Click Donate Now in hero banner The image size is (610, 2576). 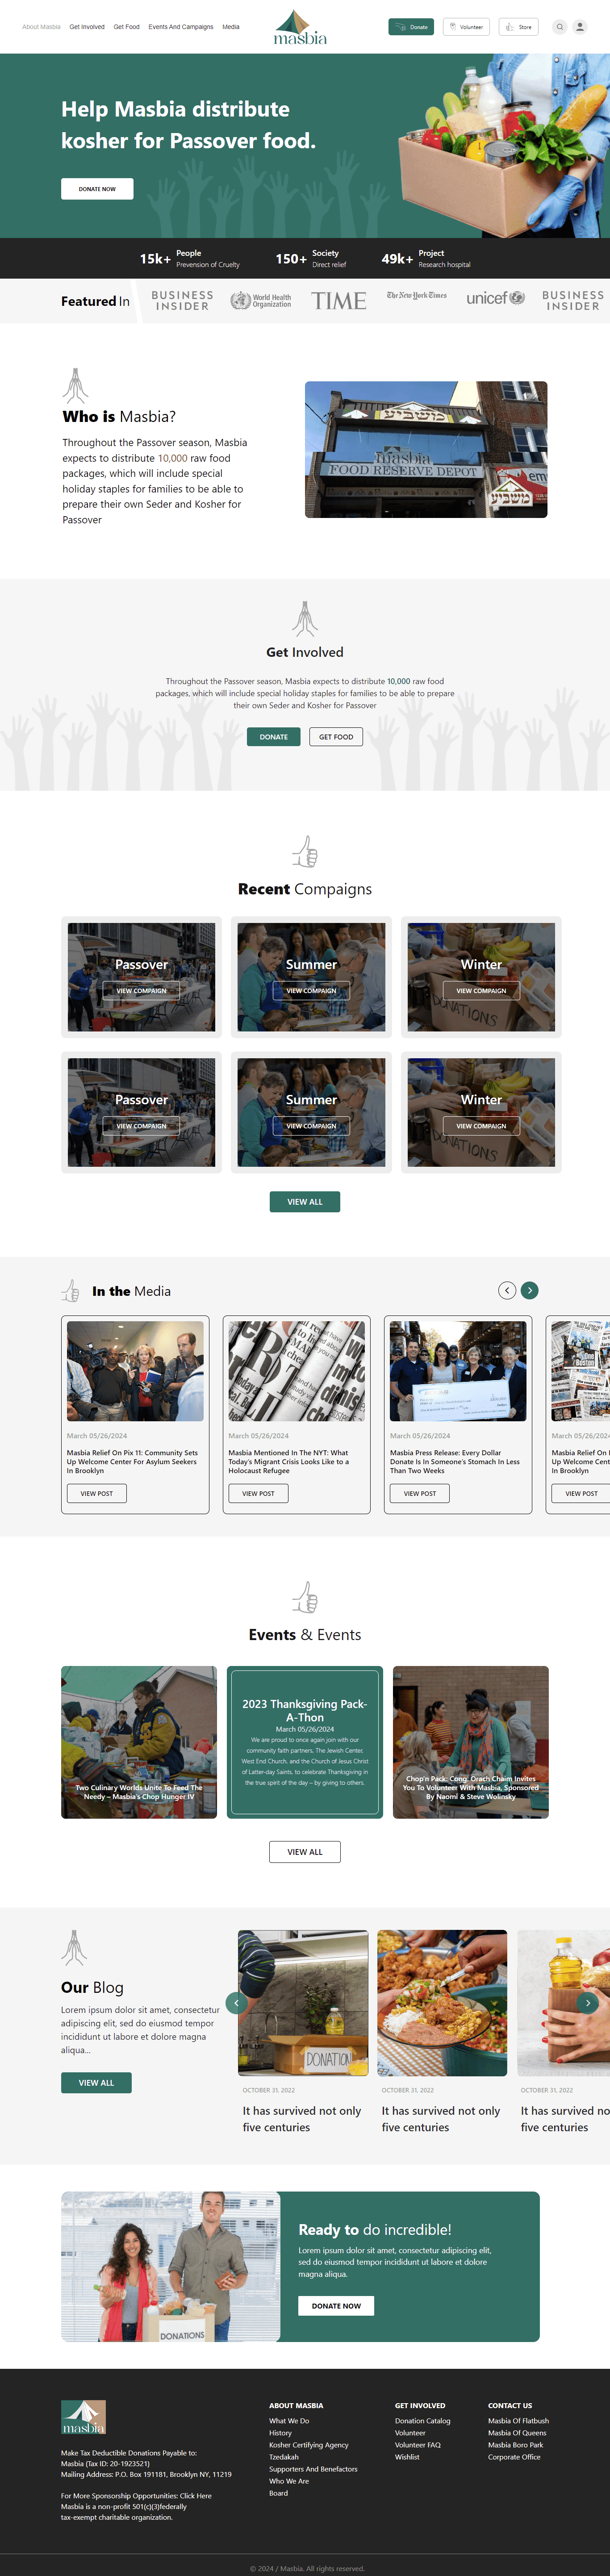coord(97,189)
